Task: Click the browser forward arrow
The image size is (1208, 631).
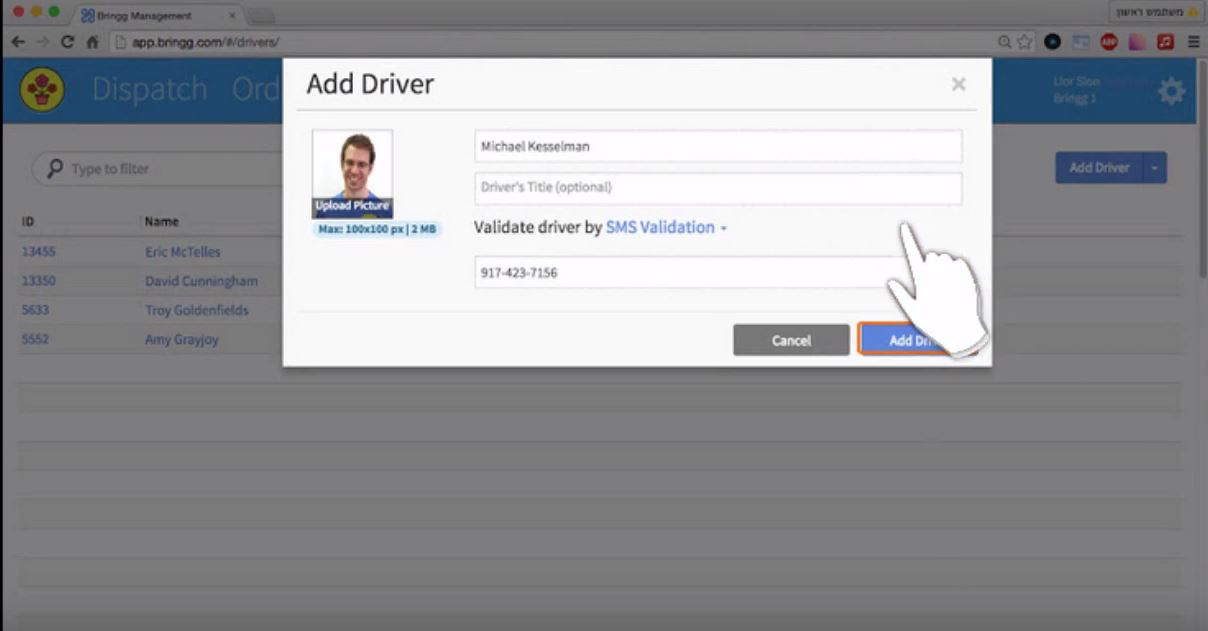Action: 42,42
